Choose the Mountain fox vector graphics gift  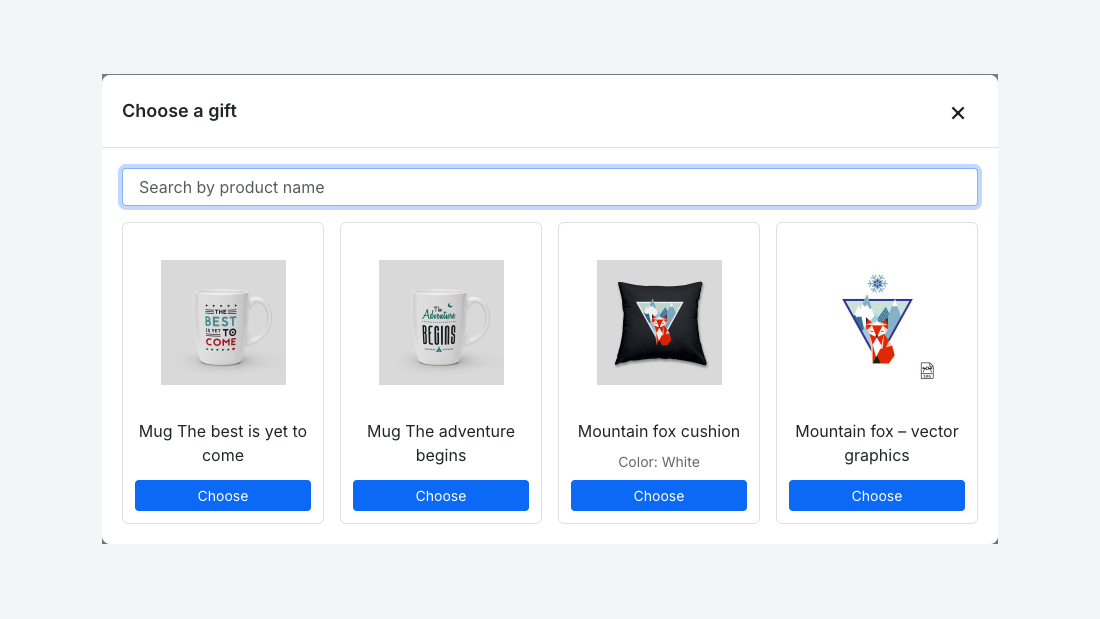[877, 495]
